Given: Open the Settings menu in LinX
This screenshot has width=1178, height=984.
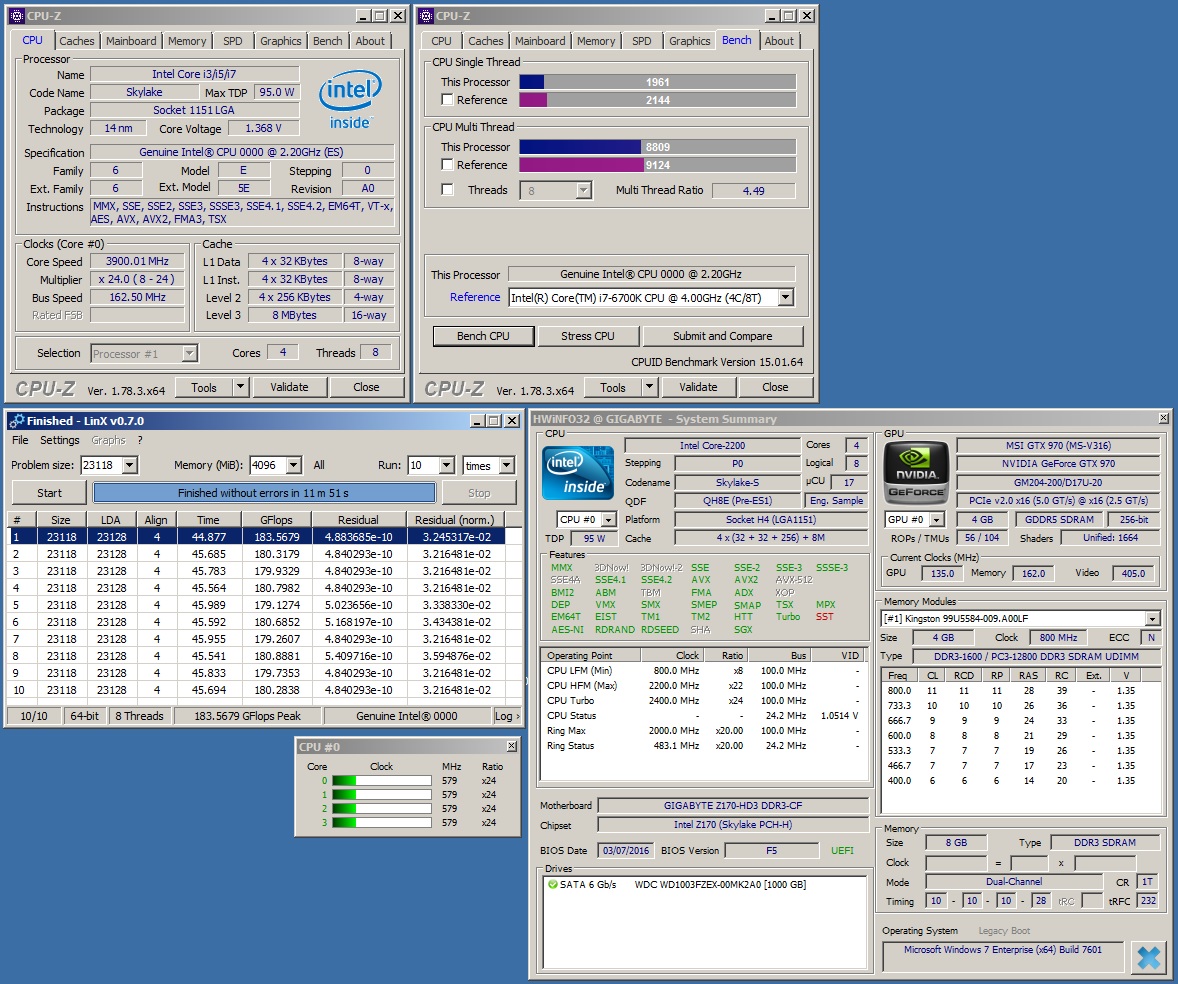Looking at the screenshot, I should (59, 440).
